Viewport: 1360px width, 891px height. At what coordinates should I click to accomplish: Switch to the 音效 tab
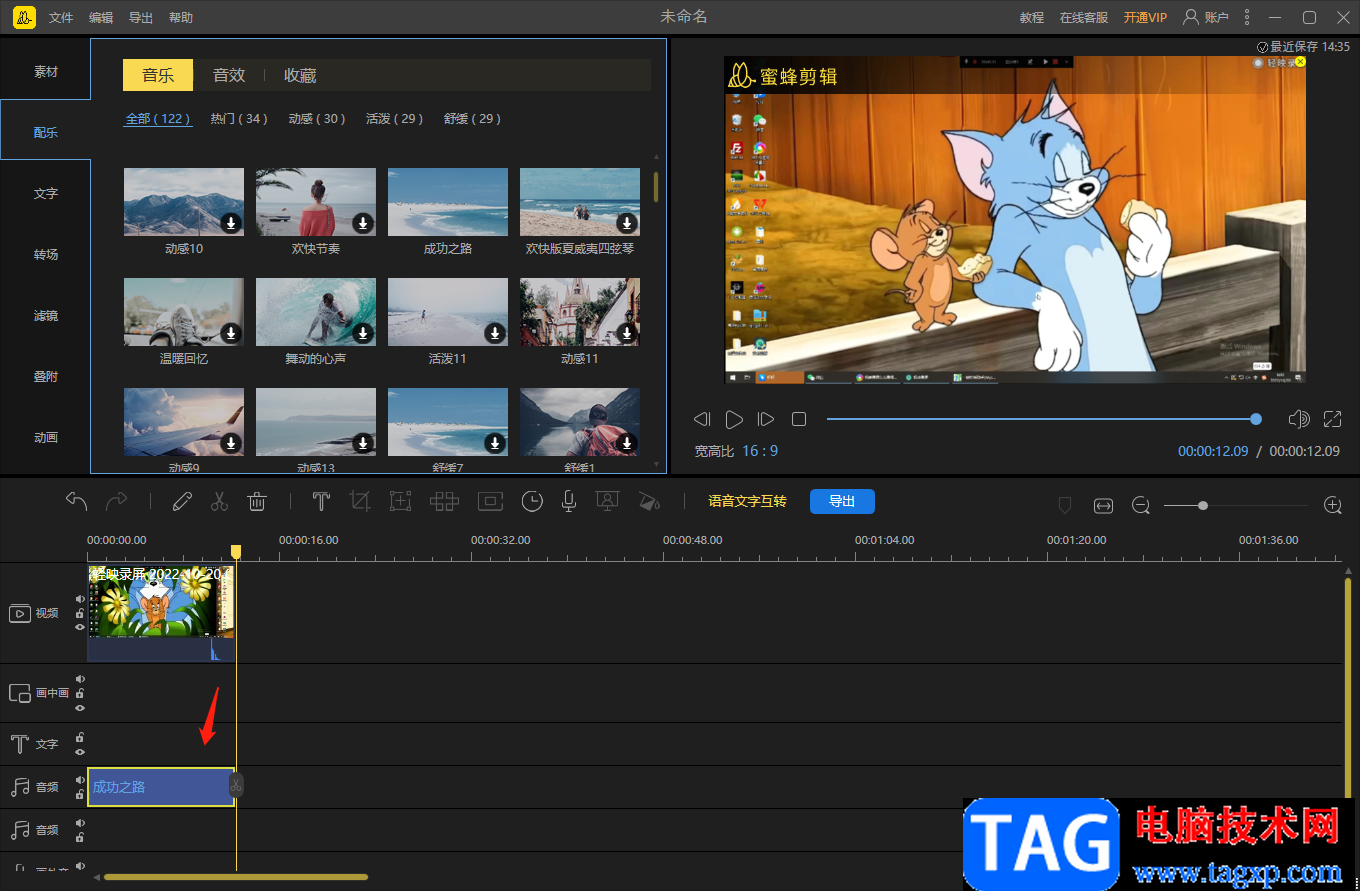229,75
